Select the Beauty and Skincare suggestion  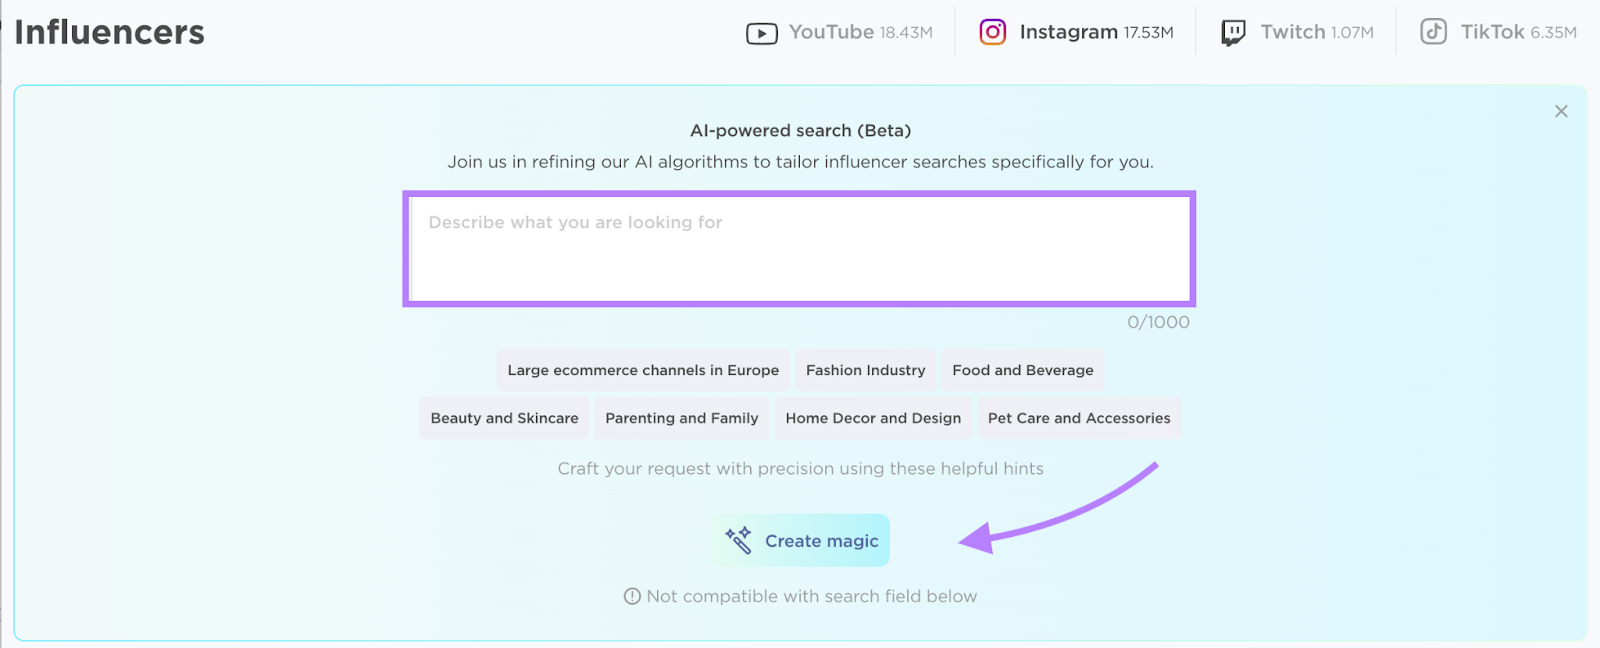pos(504,417)
